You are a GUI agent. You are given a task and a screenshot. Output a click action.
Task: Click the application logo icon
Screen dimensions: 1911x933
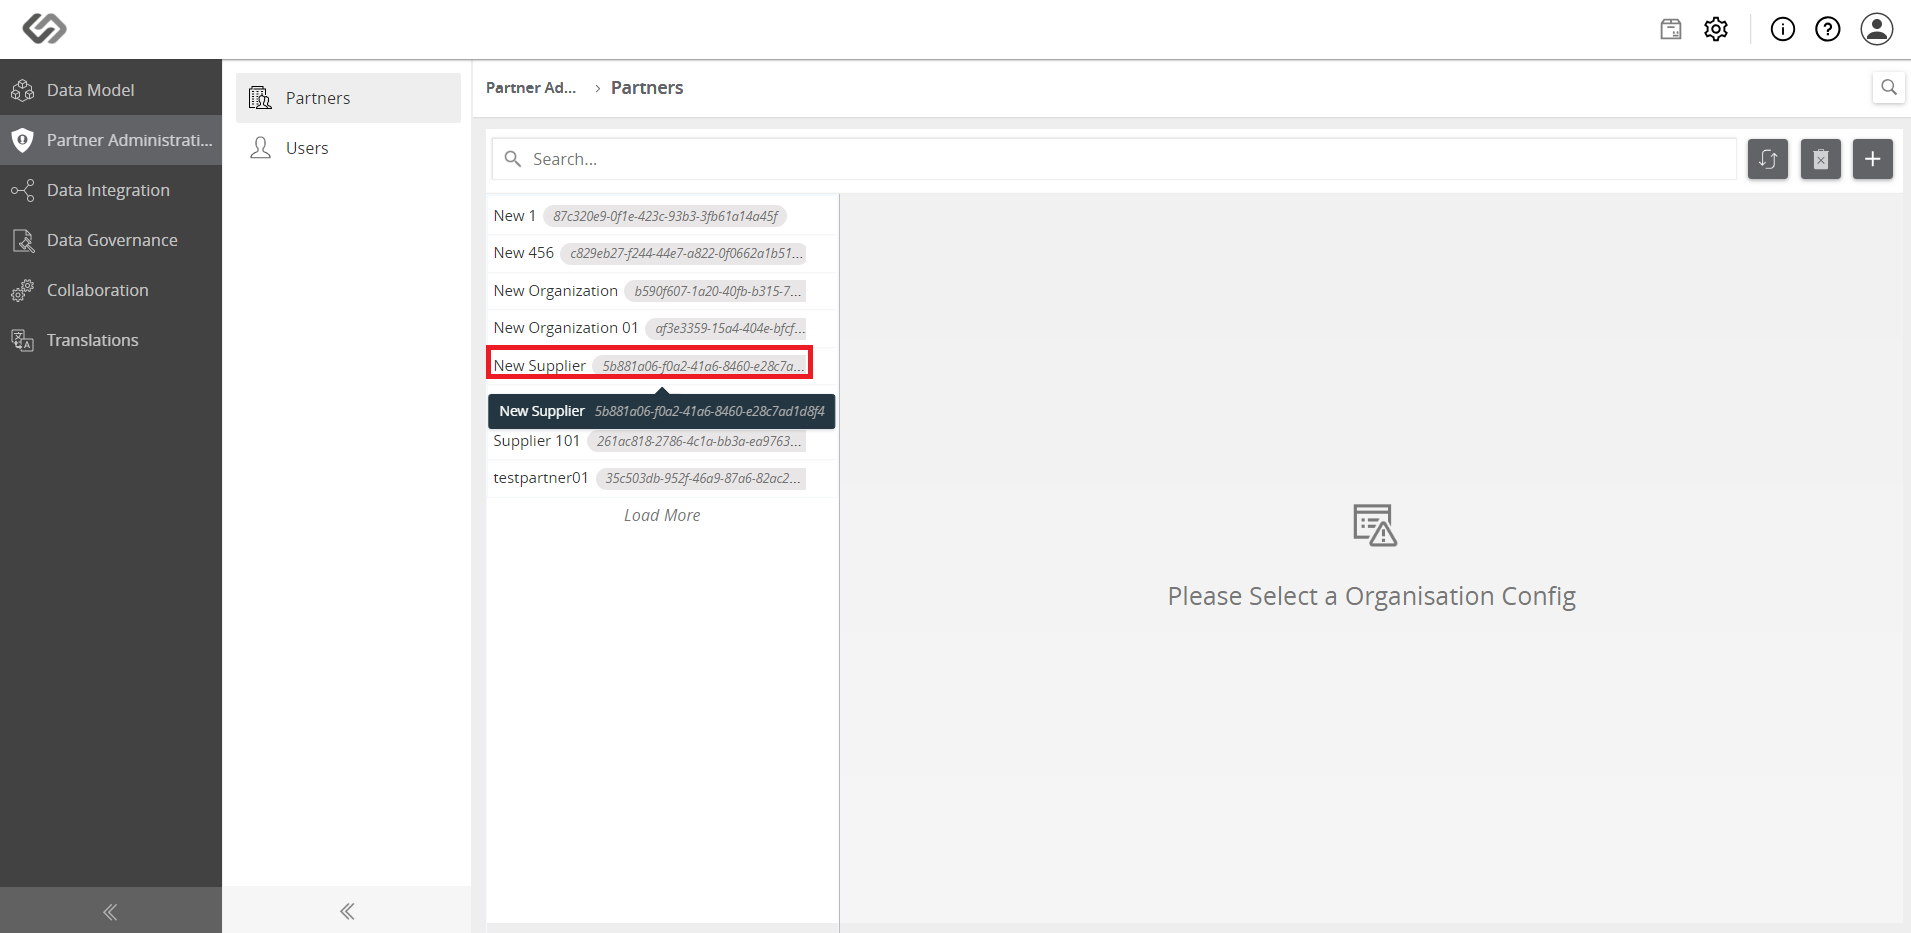[45, 28]
